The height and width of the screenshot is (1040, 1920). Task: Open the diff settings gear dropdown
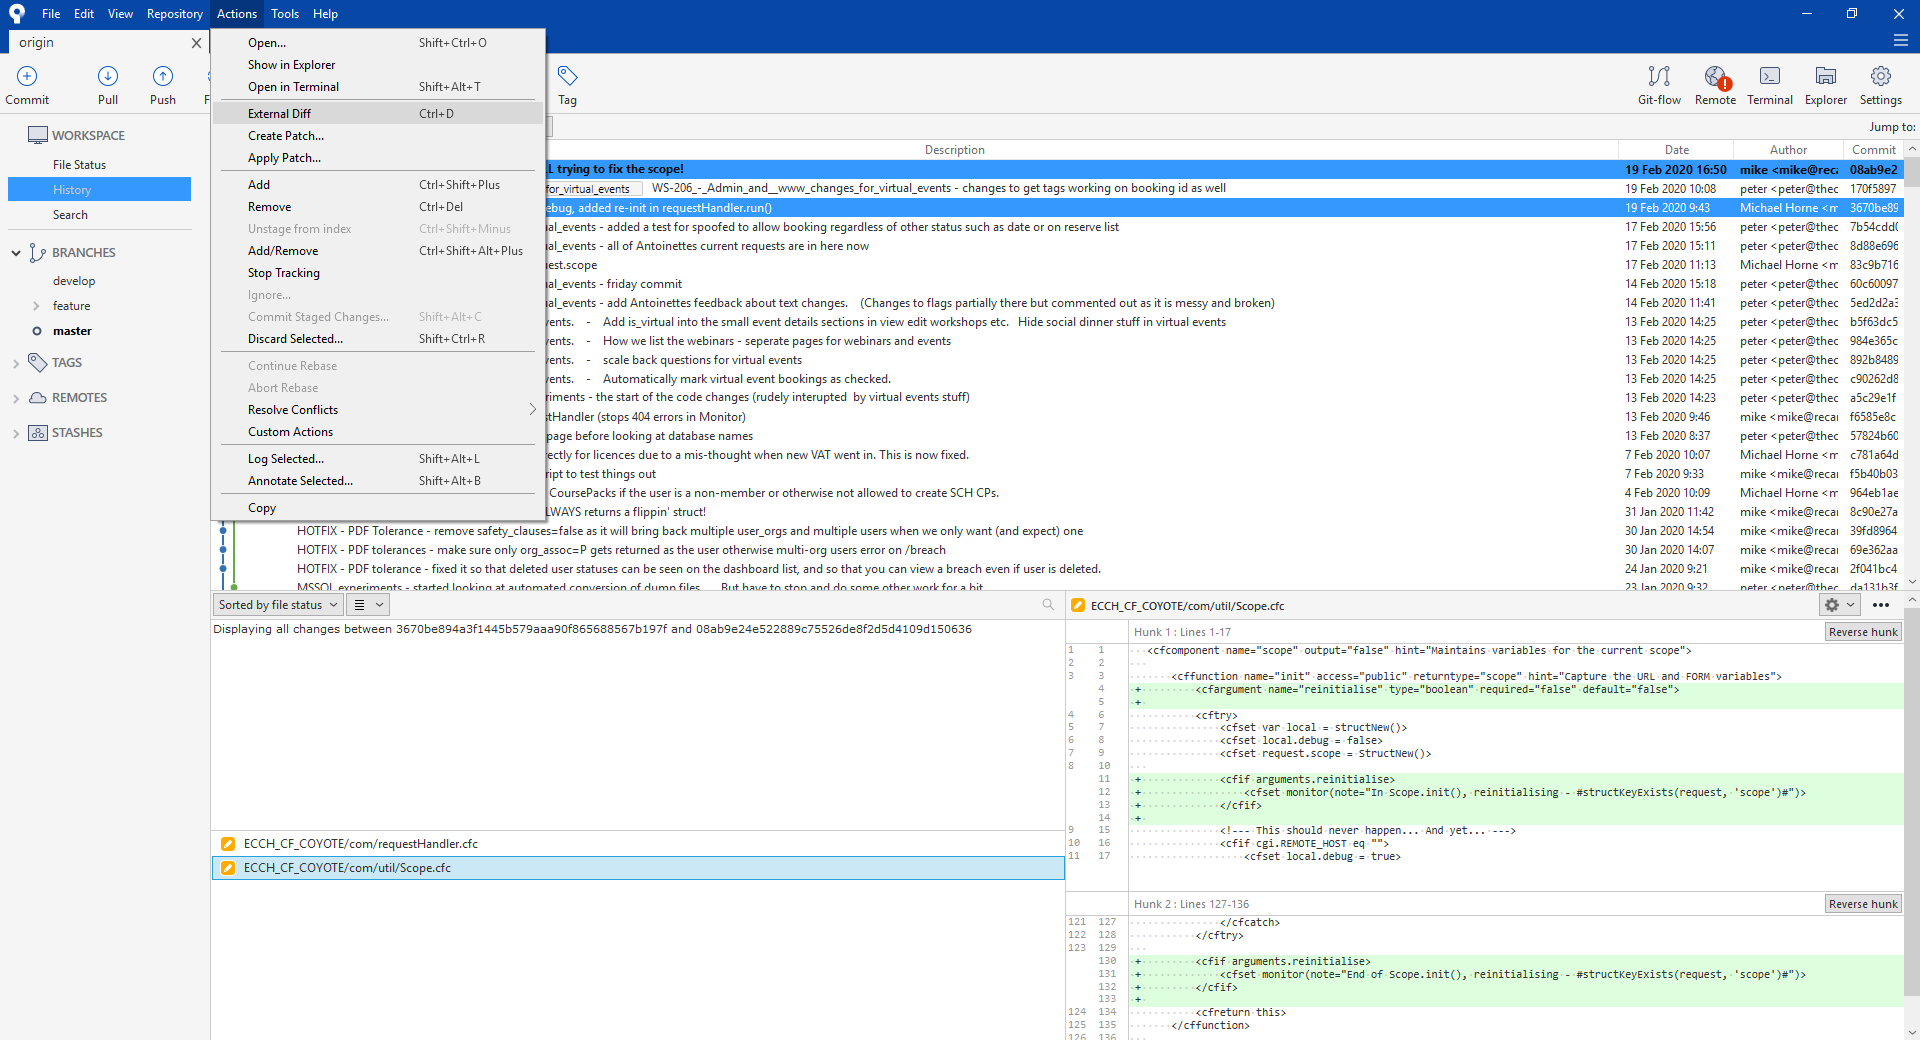pyautogui.click(x=1839, y=605)
